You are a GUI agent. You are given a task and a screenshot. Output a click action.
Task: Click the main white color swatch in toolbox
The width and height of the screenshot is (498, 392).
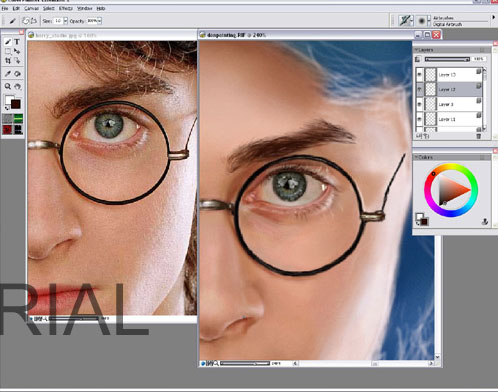point(9,100)
